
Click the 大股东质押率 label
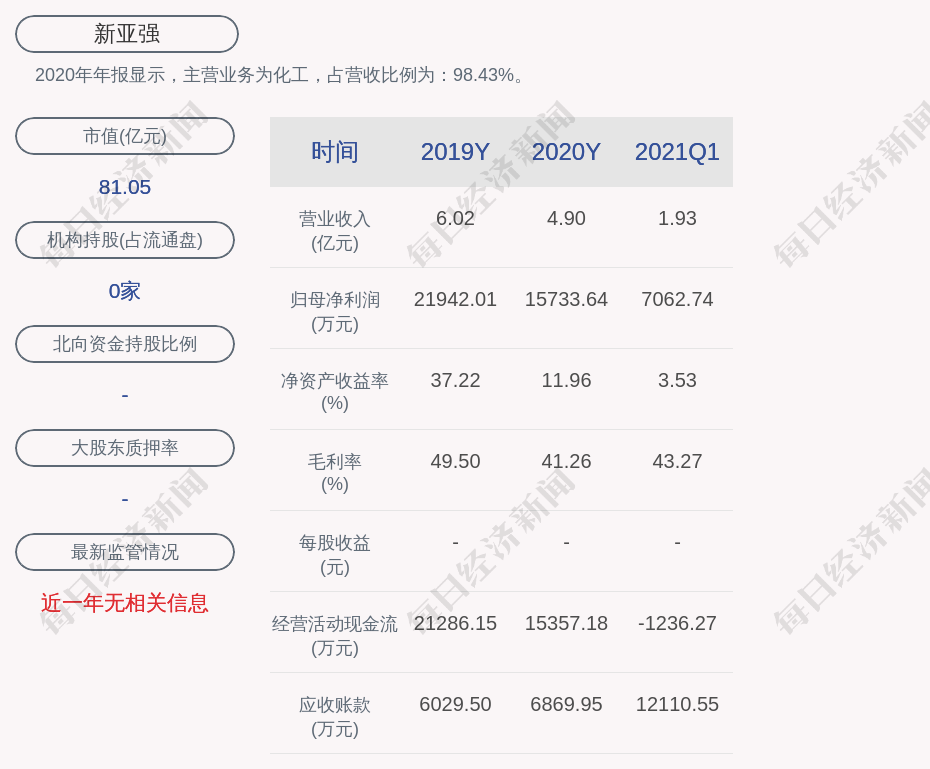[125, 448]
